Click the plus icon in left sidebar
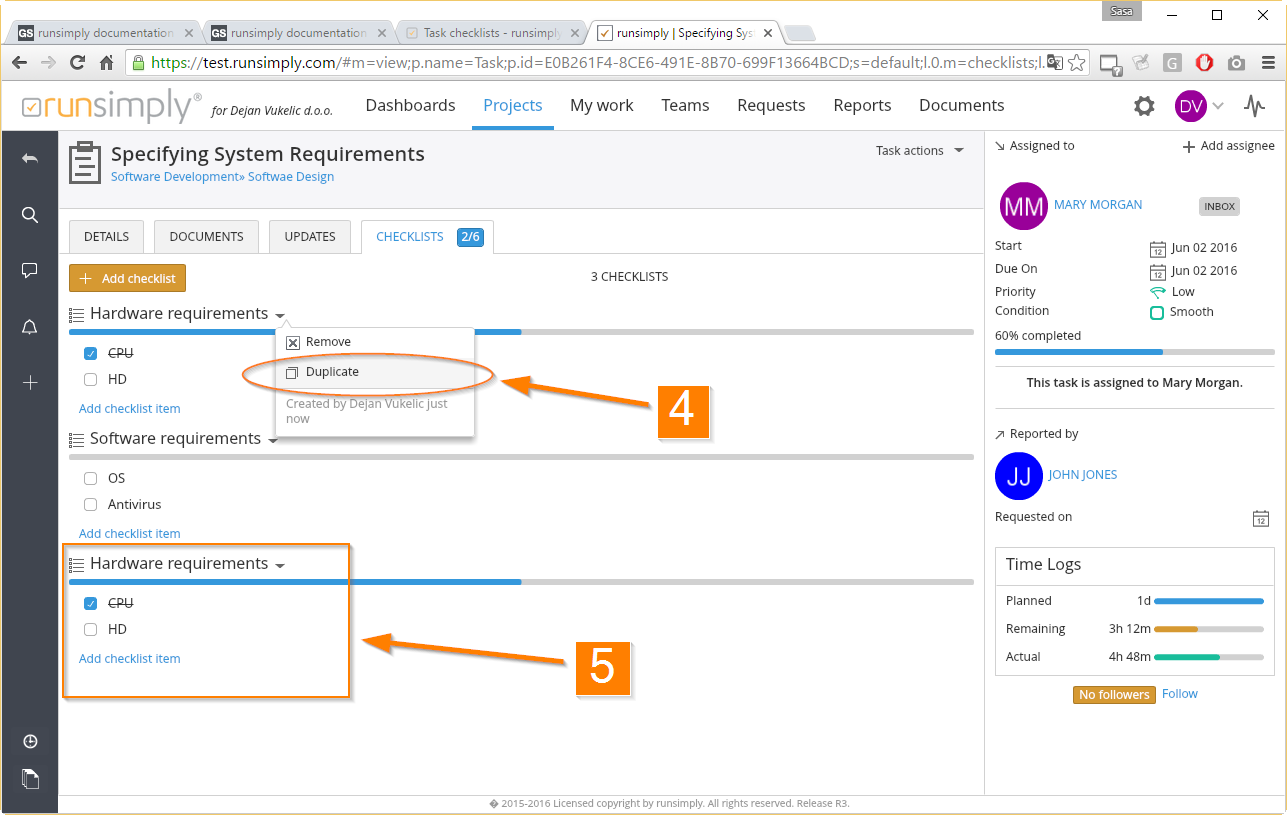This screenshot has width=1287, height=815. pos(30,383)
